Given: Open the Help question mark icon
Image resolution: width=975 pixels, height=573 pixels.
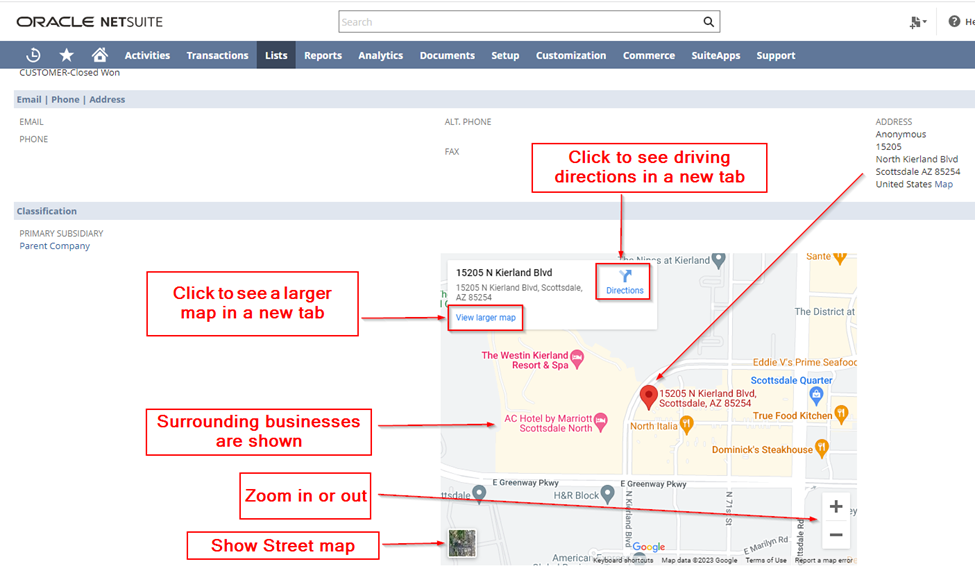Looking at the screenshot, I should [954, 22].
